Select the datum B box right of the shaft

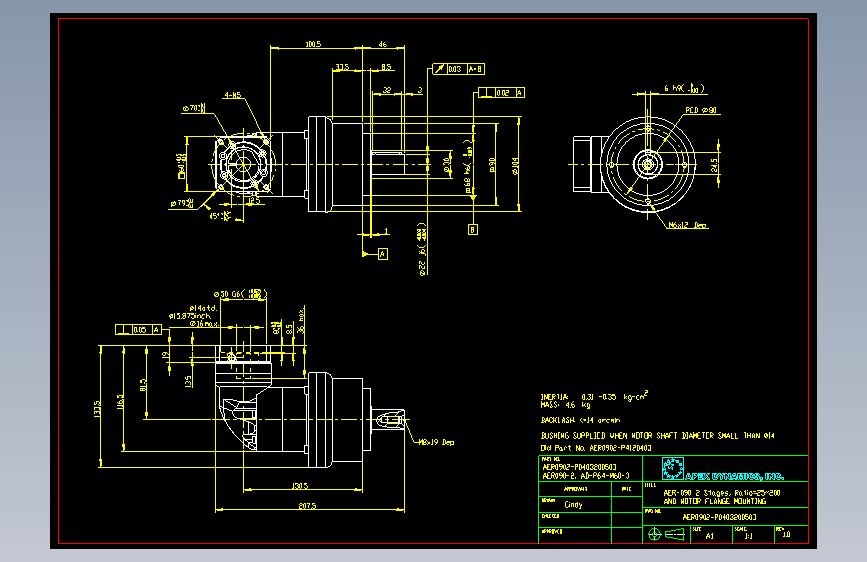(473, 229)
